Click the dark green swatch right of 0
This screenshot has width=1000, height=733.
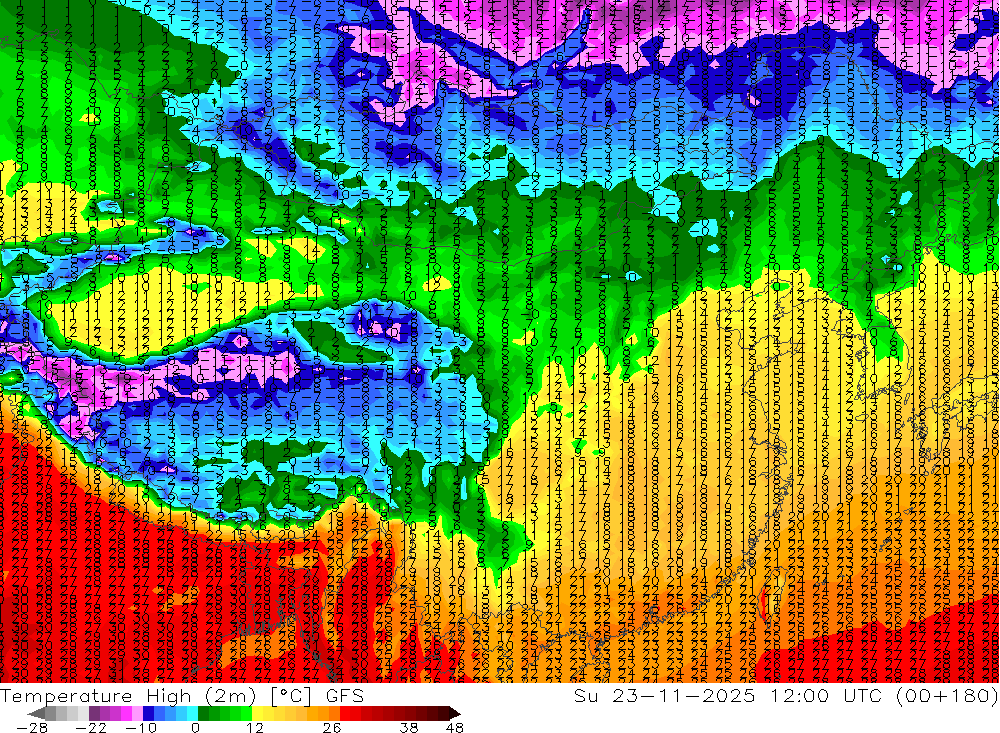[x=203, y=713]
